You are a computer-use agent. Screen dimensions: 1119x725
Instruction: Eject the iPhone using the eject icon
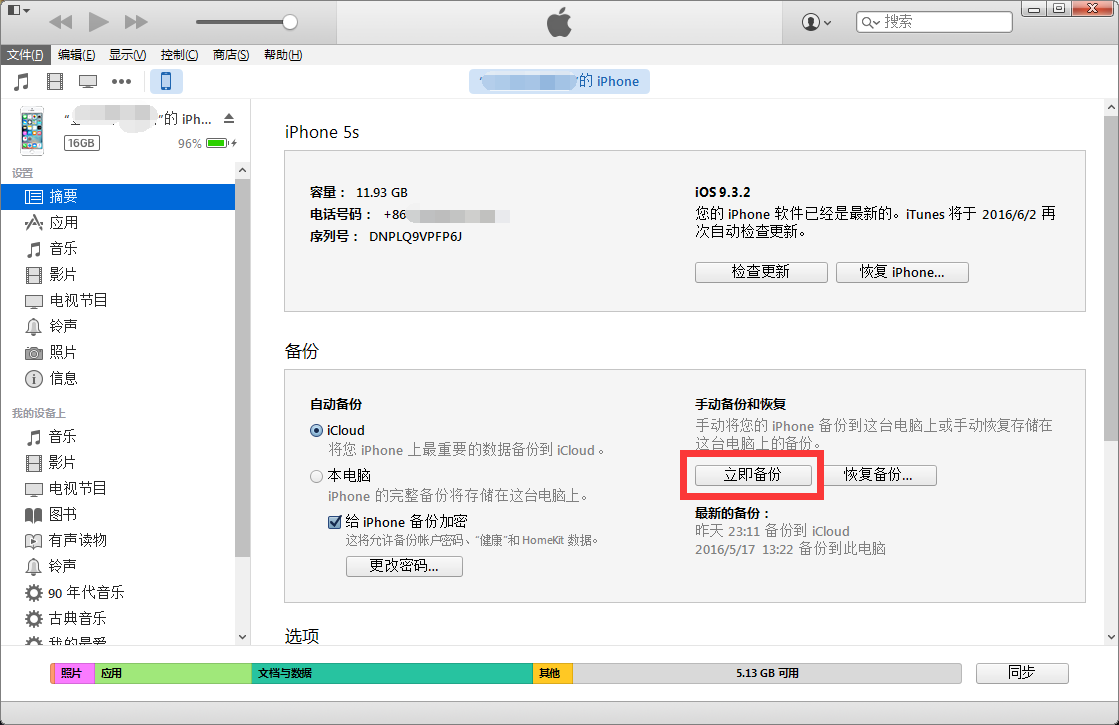point(228,118)
